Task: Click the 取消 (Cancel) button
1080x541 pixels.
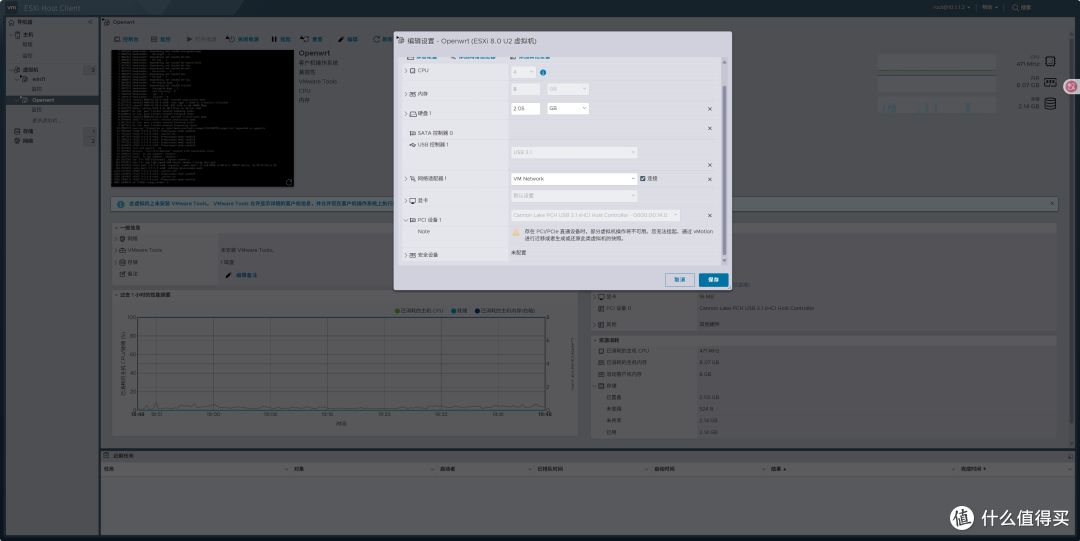Action: [x=679, y=280]
